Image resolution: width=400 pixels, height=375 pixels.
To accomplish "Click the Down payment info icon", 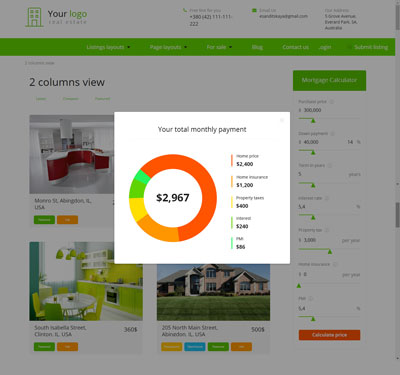I will point(332,134).
